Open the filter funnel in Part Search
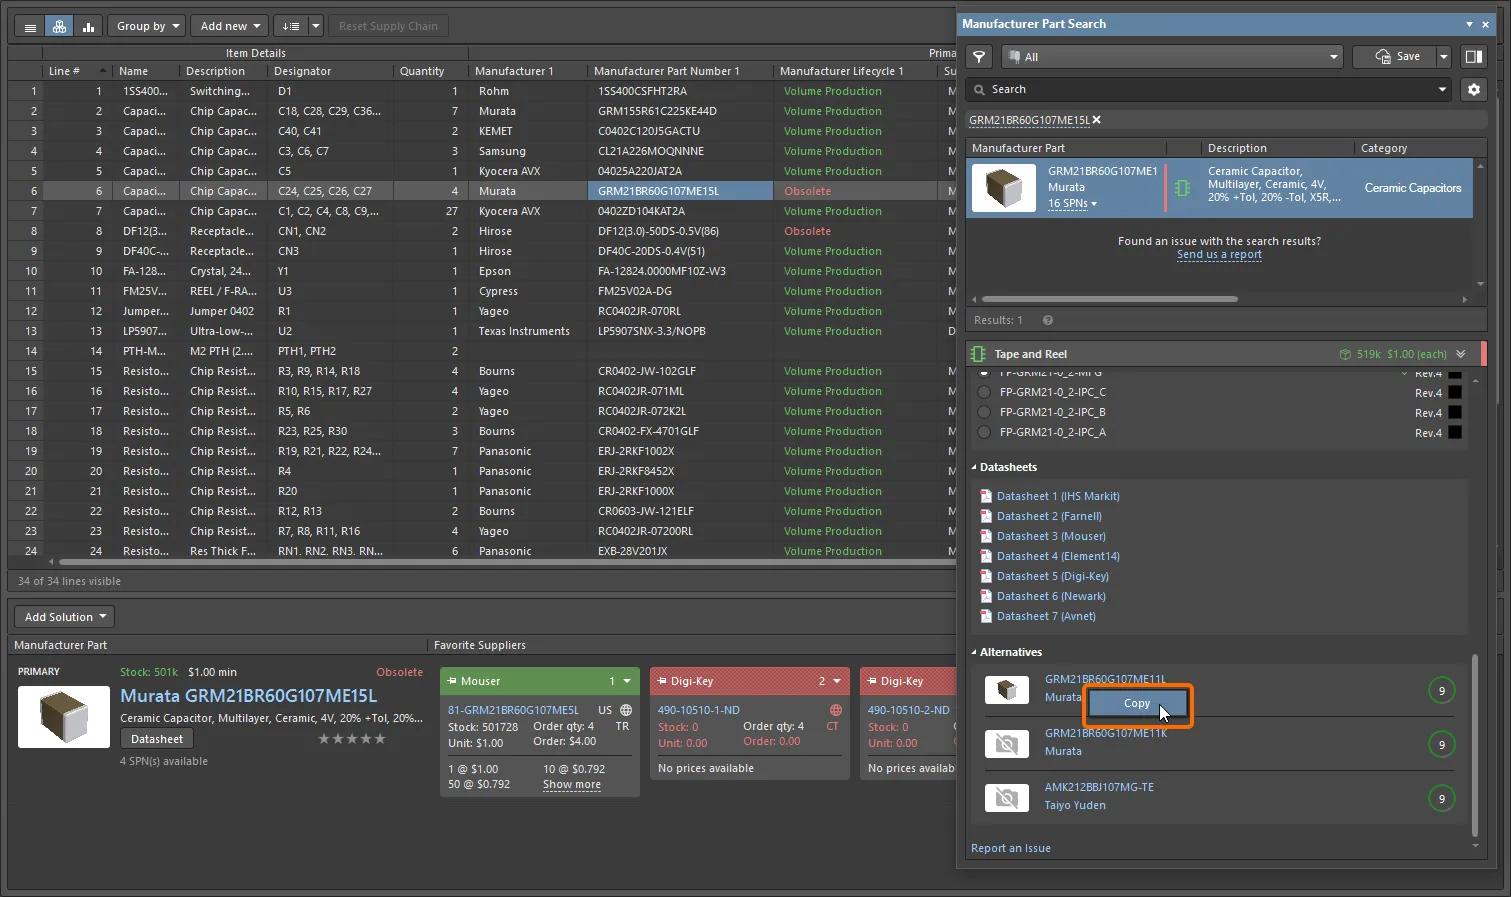This screenshot has width=1511, height=897. [980, 57]
